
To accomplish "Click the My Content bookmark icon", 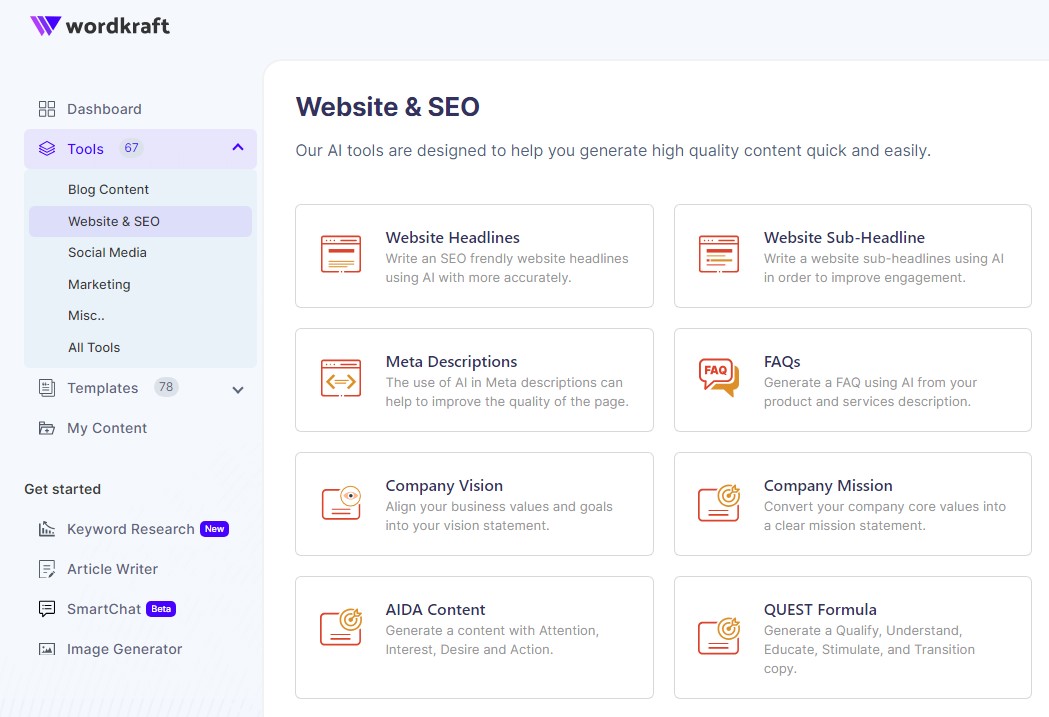I will [46, 428].
